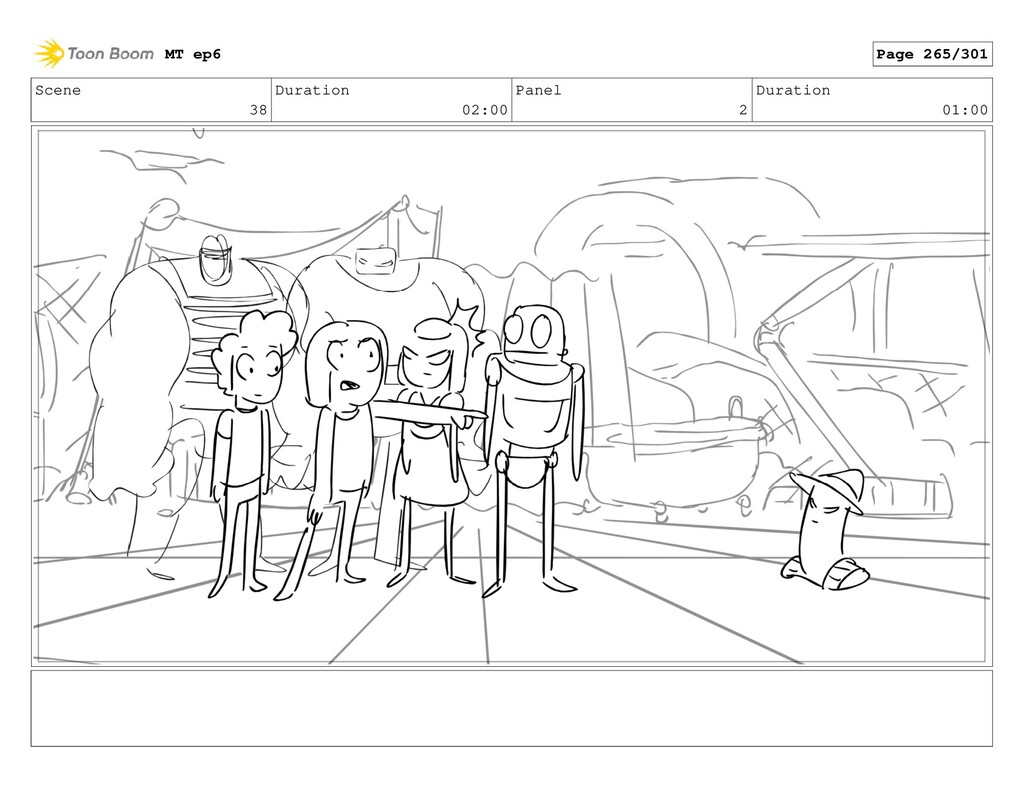
Task: Click the storyboard panel drawing thumbnail
Action: 511,396
